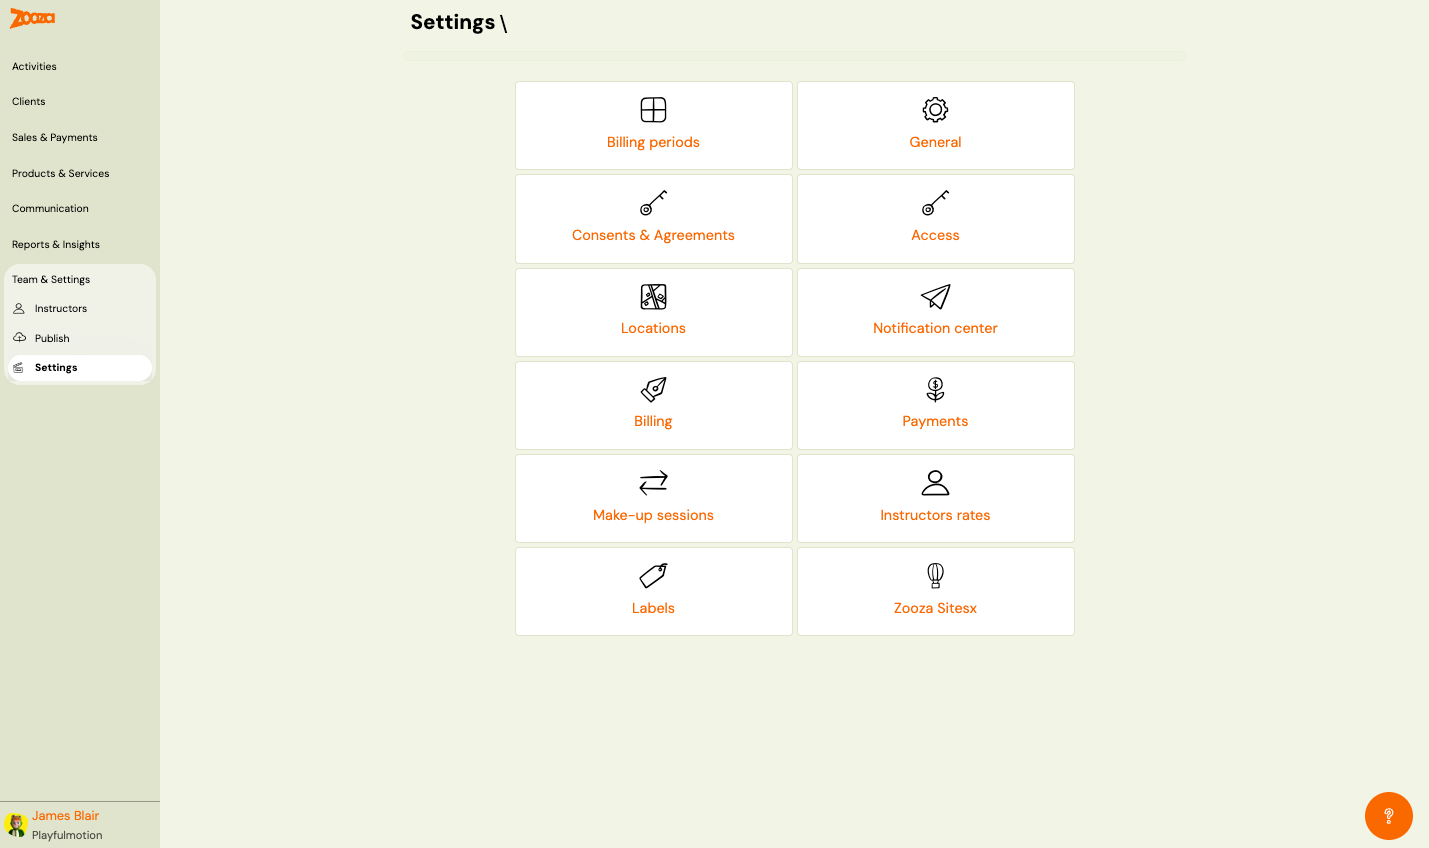Click the Notification center paper plane icon
This screenshot has width=1429, height=848.
pos(935,296)
